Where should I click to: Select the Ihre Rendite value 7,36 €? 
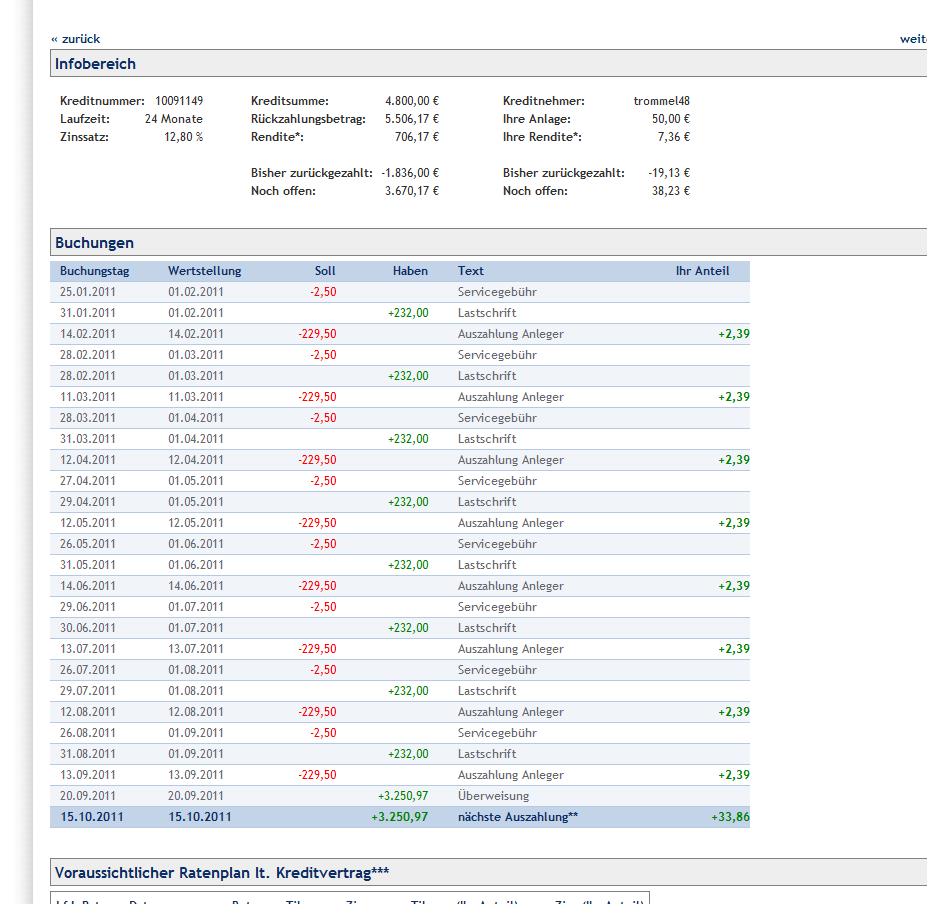coord(674,137)
